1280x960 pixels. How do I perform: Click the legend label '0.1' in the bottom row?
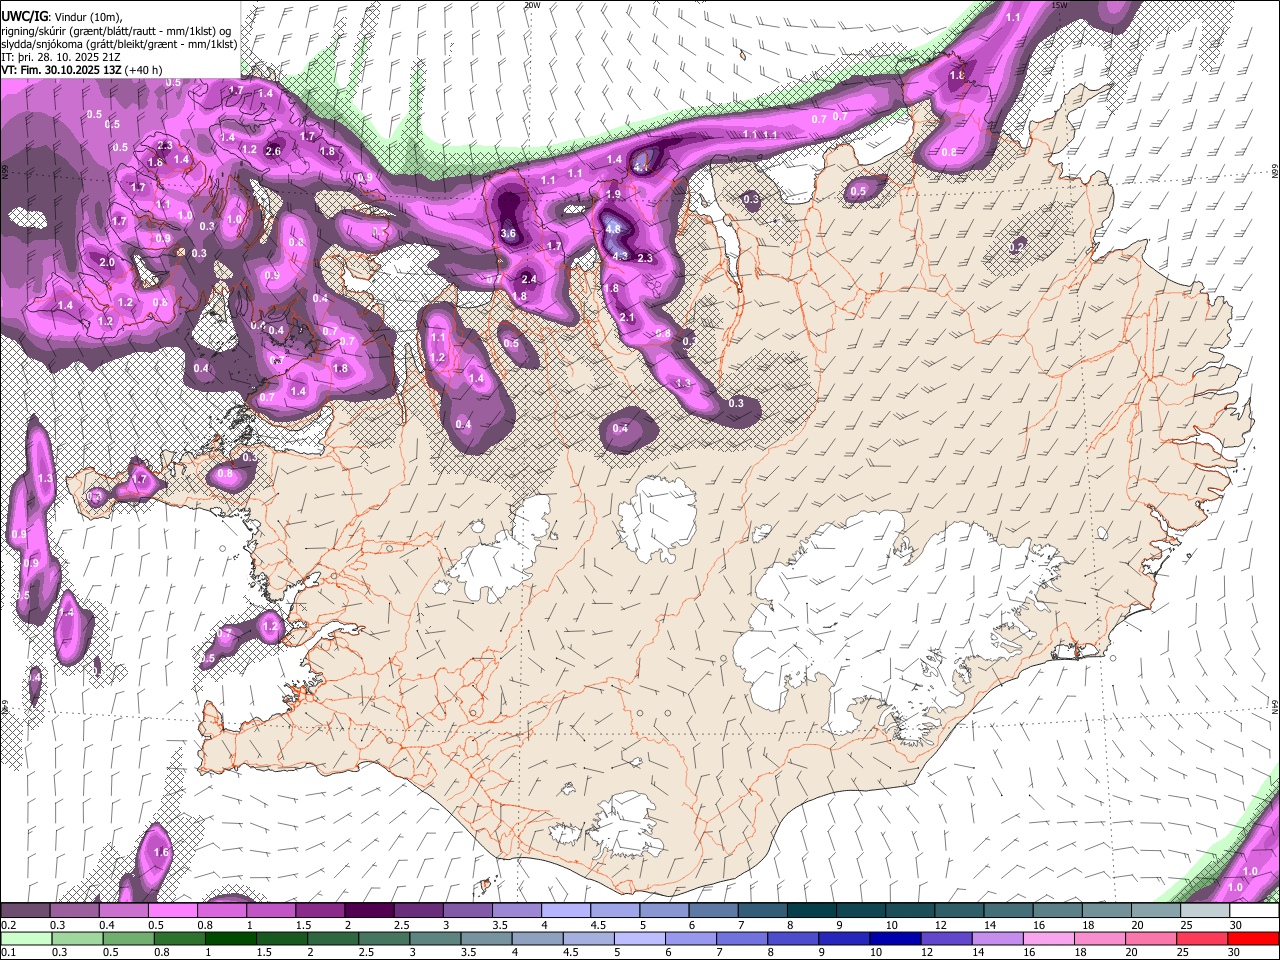tap(8, 953)
